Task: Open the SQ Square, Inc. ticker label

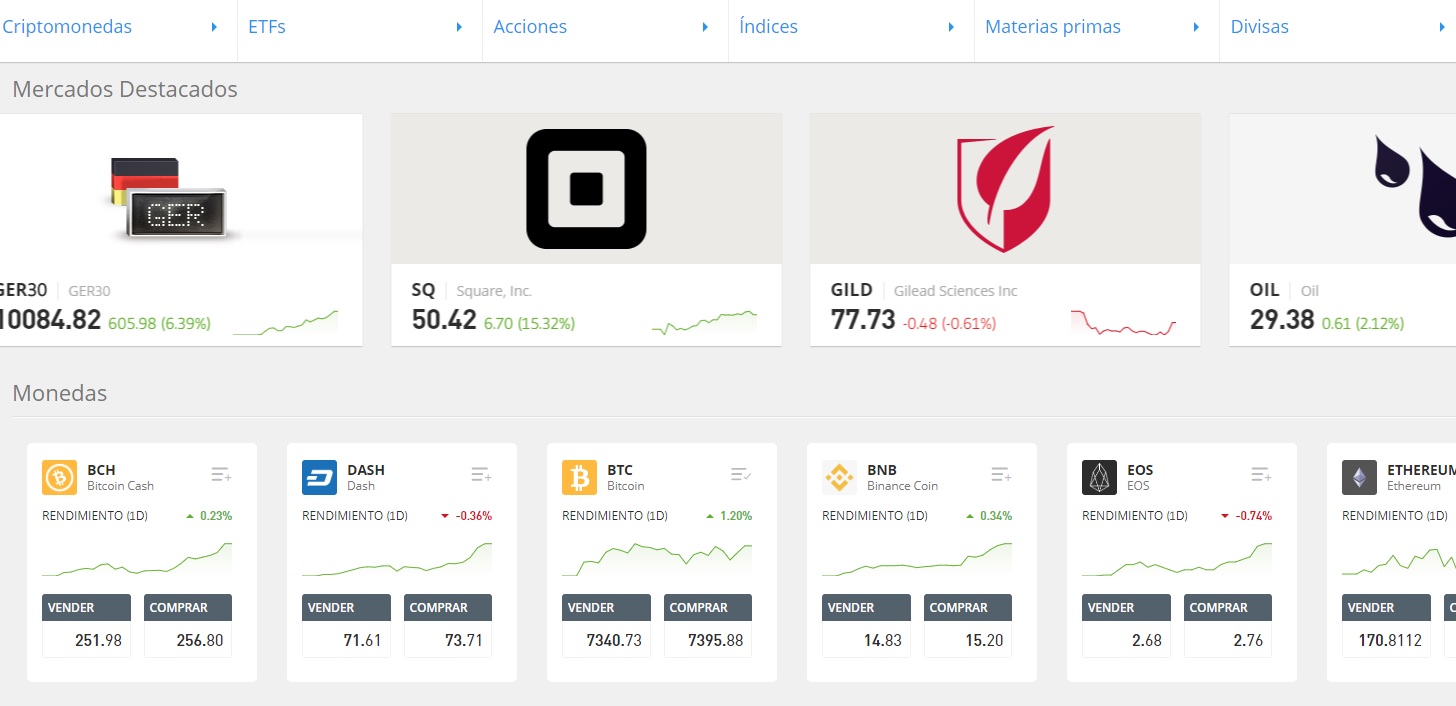Action: [472, 290]
